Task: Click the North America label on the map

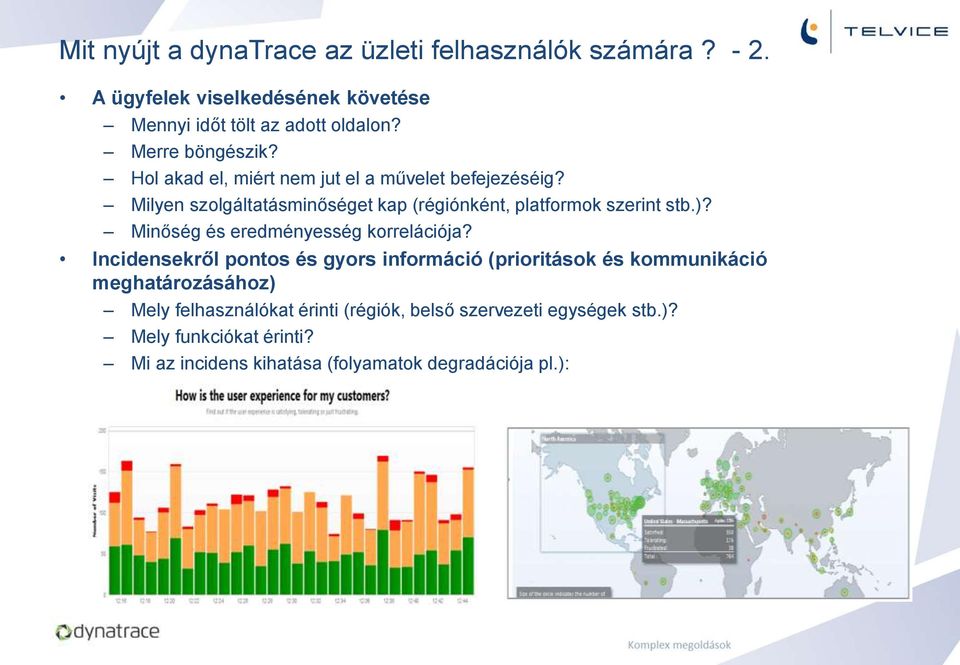Action: tap(558, 439)
